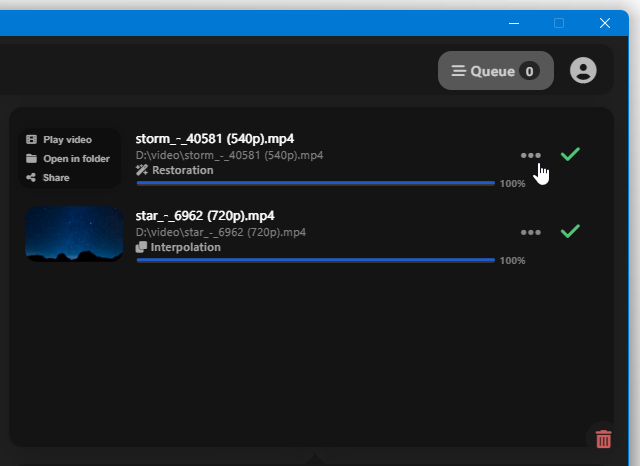Screen dimensions: 640x466
Task: Select Share from the storm video menu
Action: tap(48, 178)
